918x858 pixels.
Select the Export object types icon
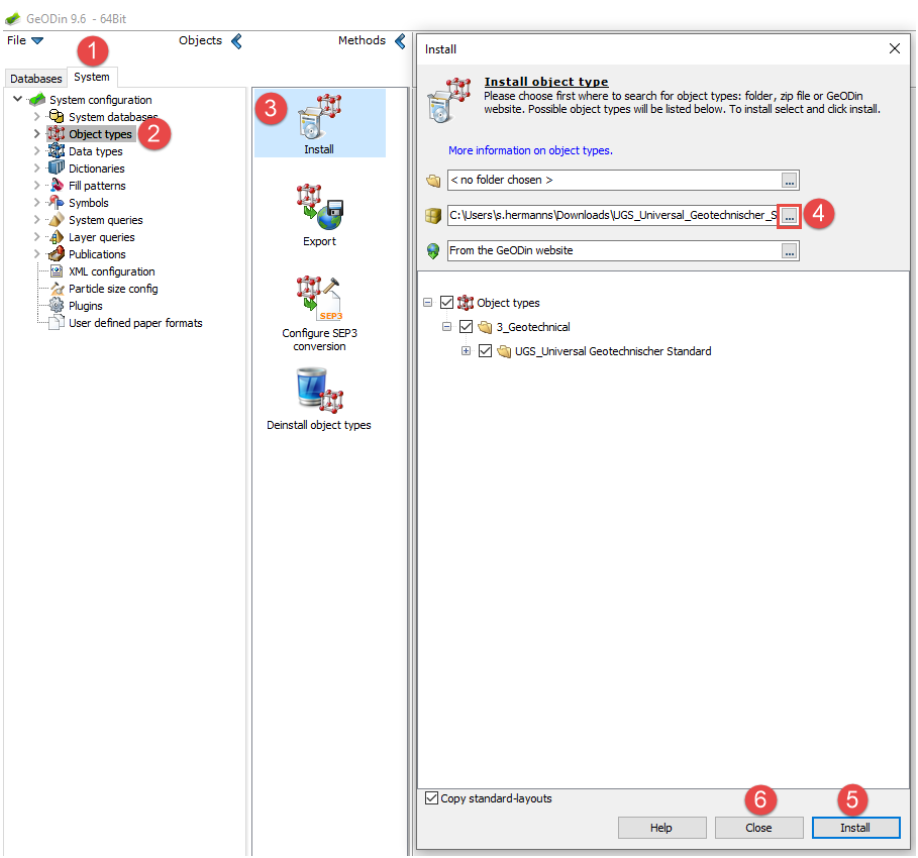coord(320,208)
